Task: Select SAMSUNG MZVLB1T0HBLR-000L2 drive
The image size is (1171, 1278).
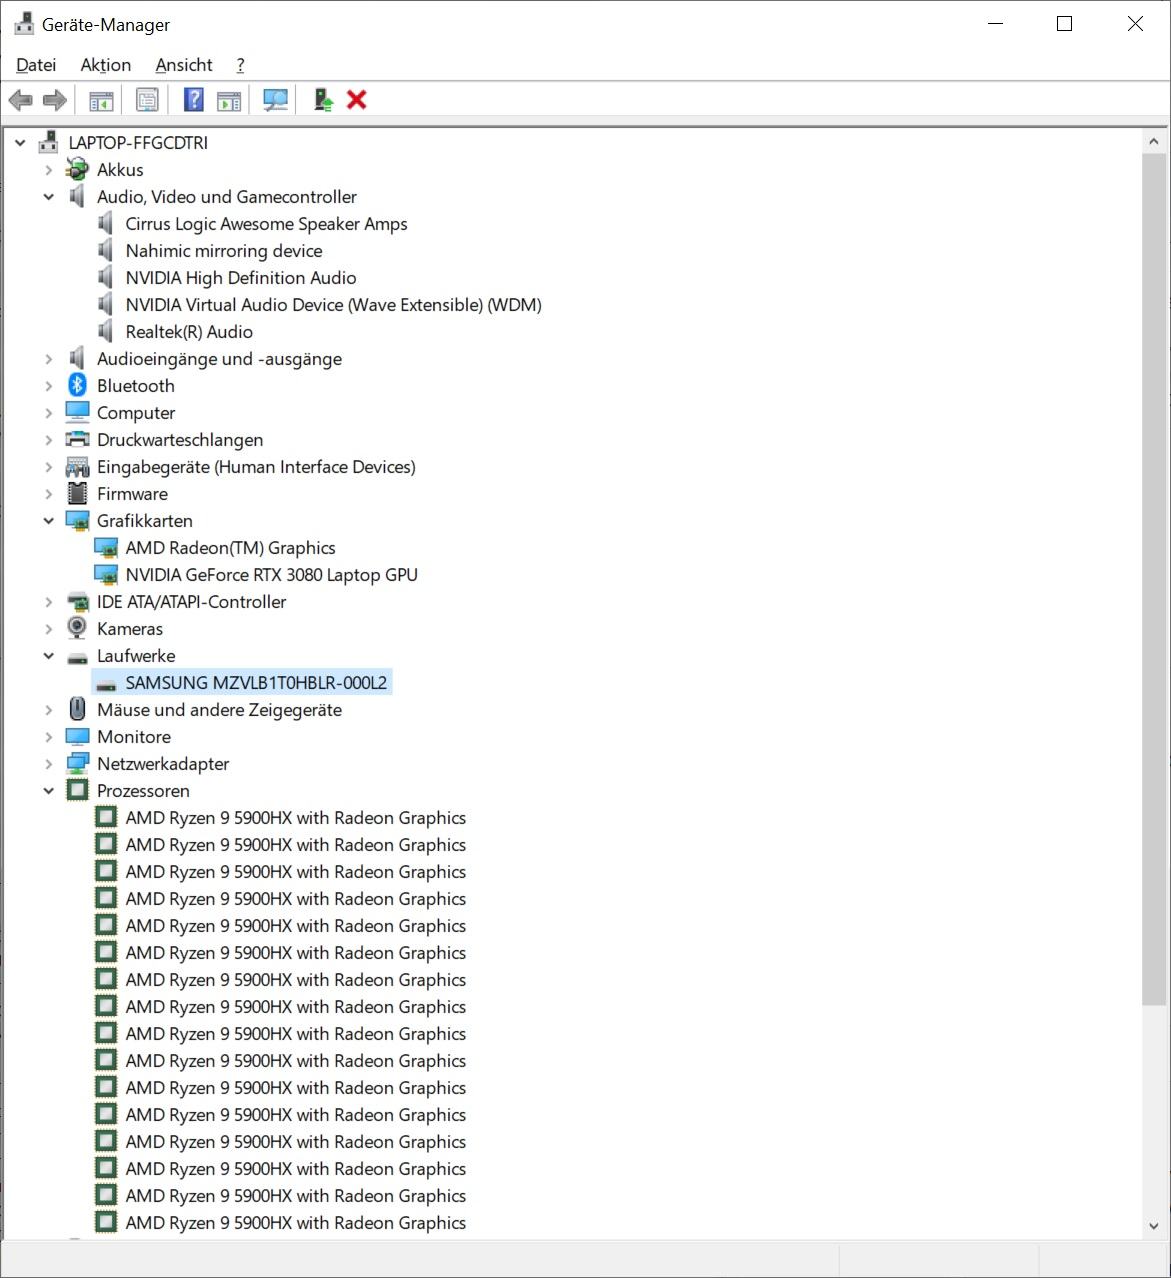Action: (256, 682)
